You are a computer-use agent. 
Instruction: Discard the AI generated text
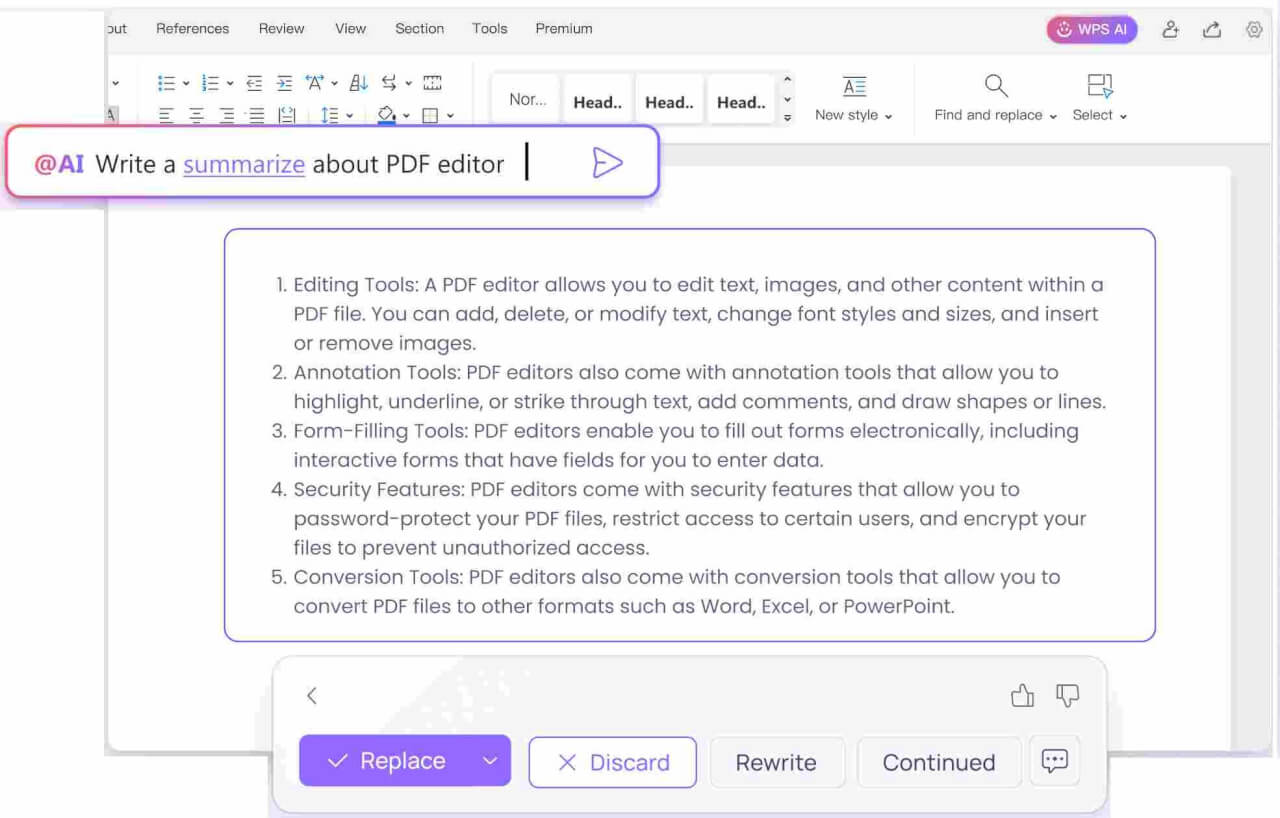[x=612, y=762]
